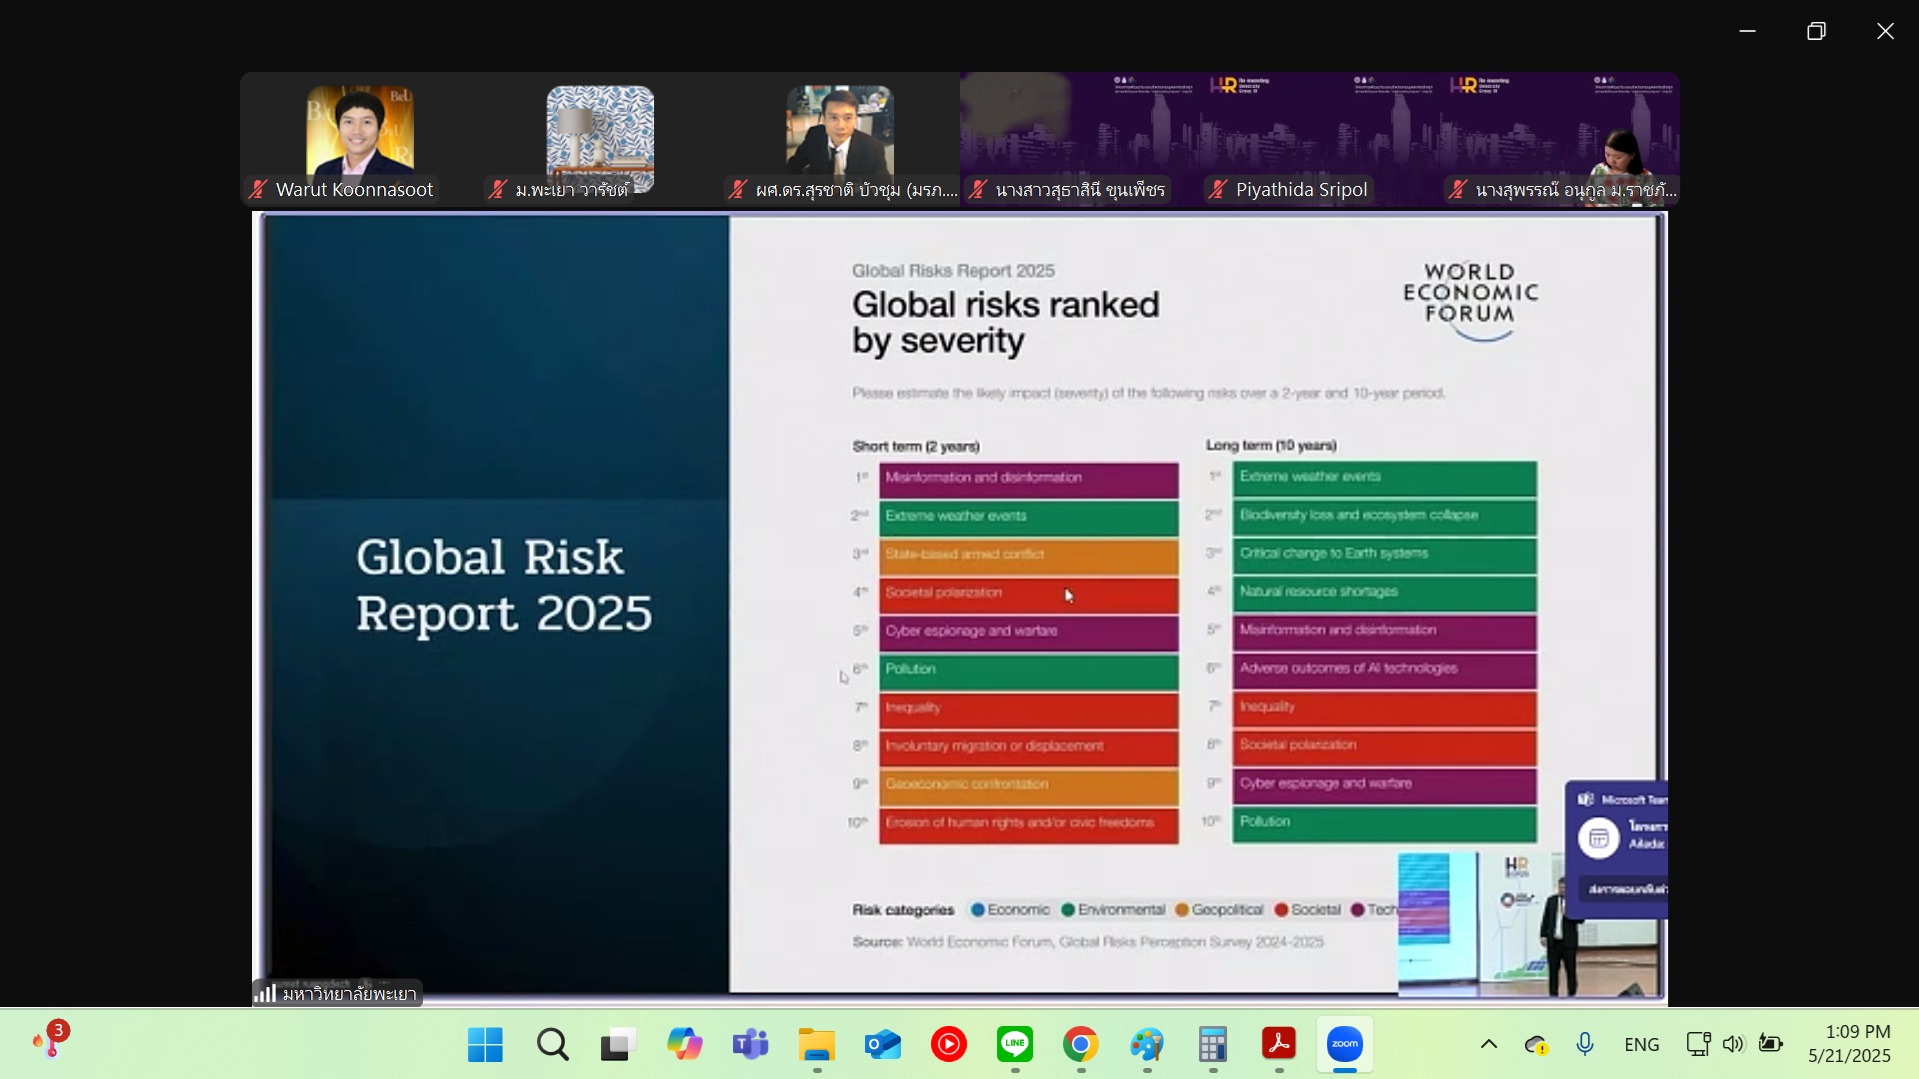Open Copilot from taskbar
This screenshot has height=1079, width=1919.
pos(685,1045)
